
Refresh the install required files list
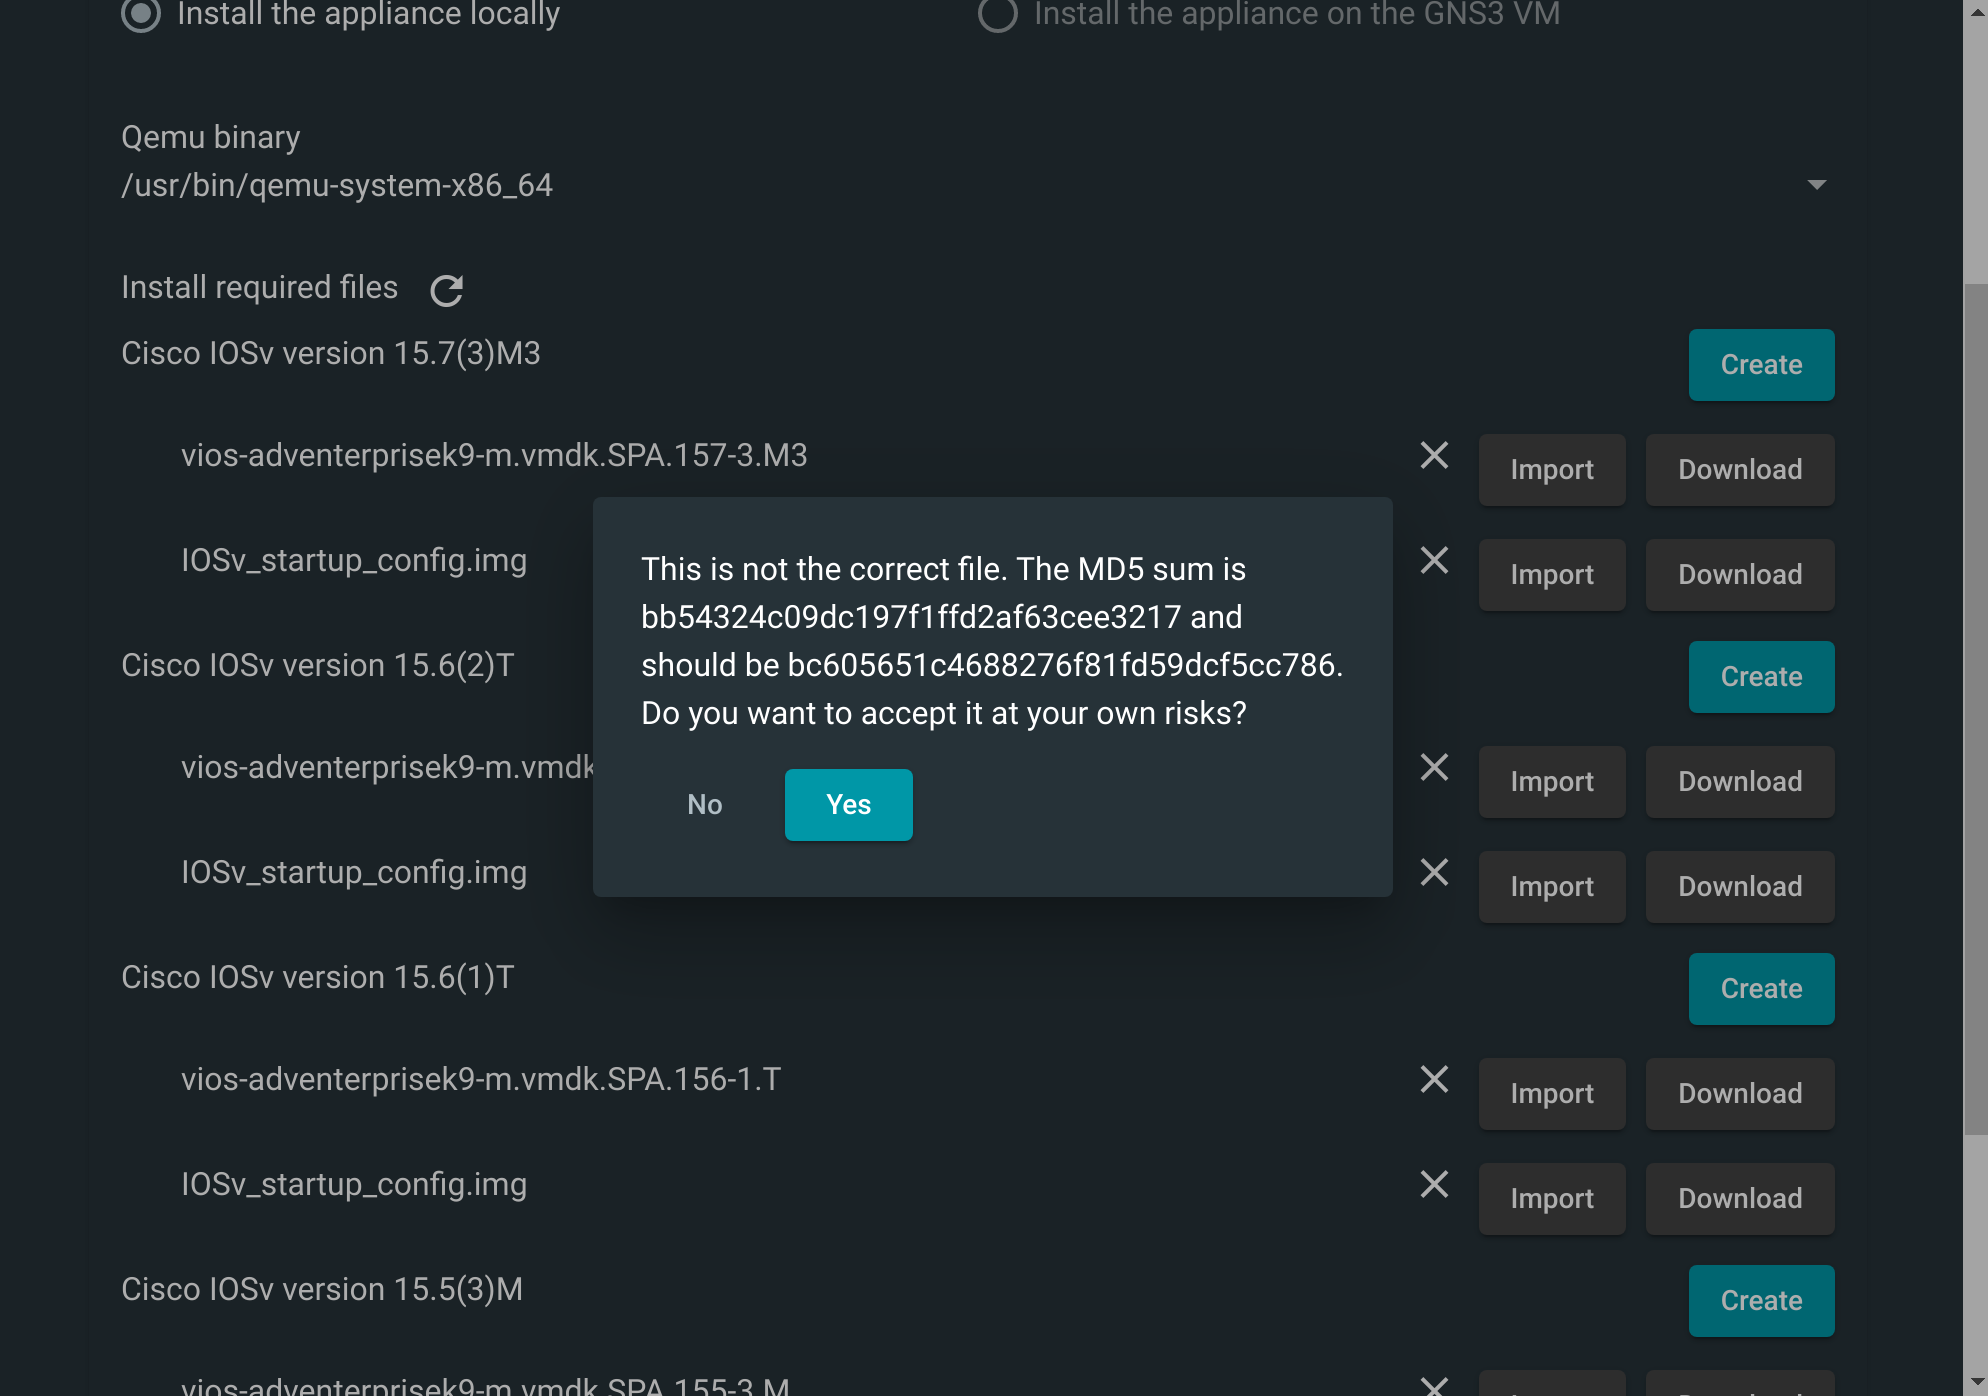pyautogui.click(x=448, y=290)
